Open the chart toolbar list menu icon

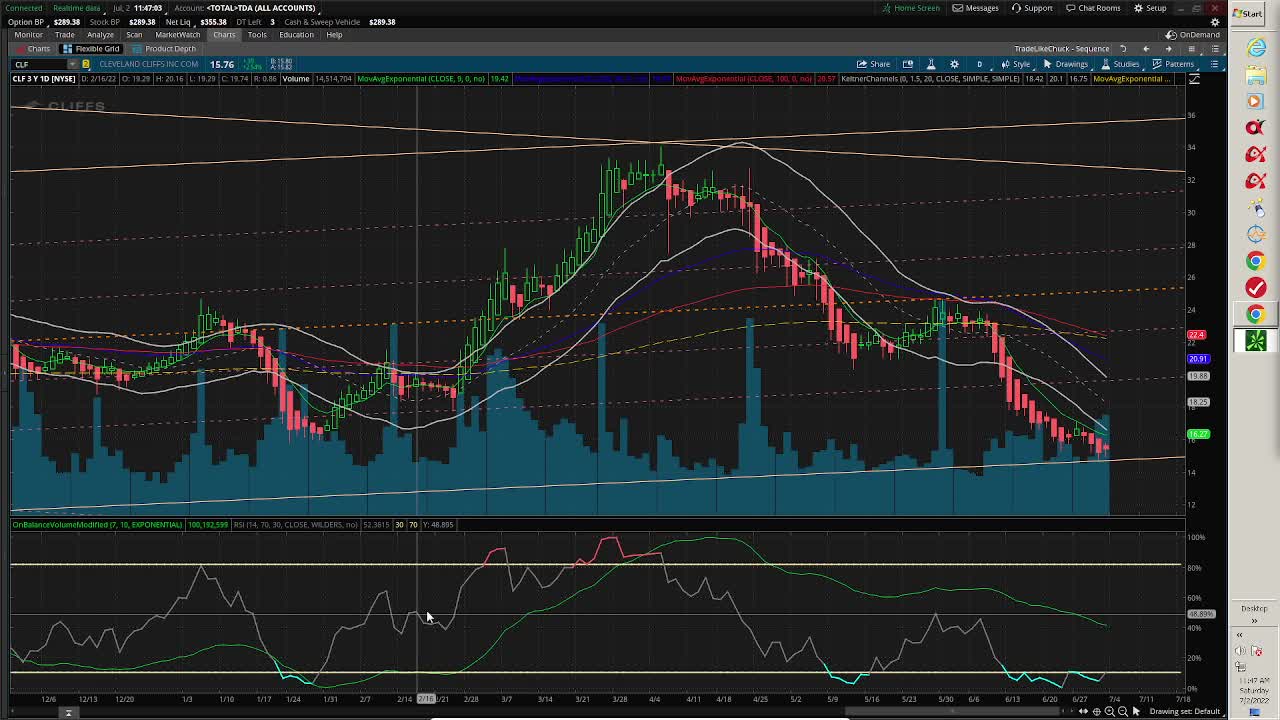point(1214,64)
